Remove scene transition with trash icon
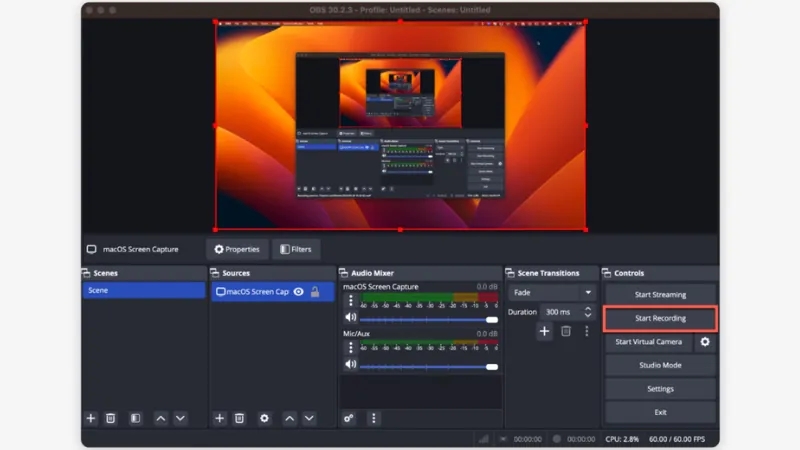Viewport: 800px width, 450px height. 566,331
